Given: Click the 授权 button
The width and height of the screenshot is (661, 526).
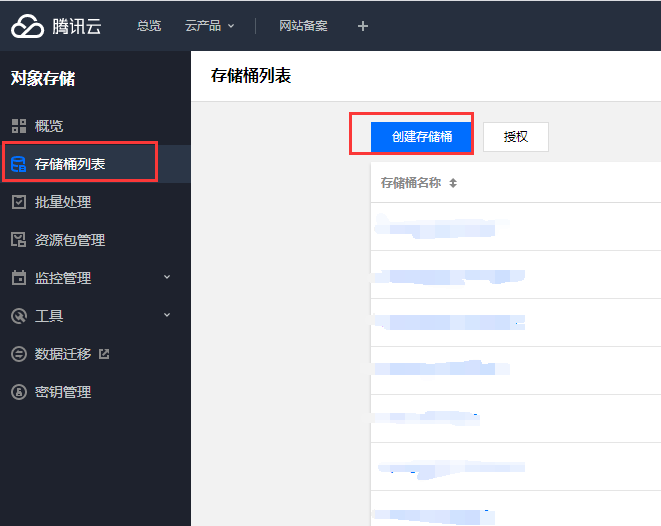Looking at the screenshot, I should click(x=516, y=137).
